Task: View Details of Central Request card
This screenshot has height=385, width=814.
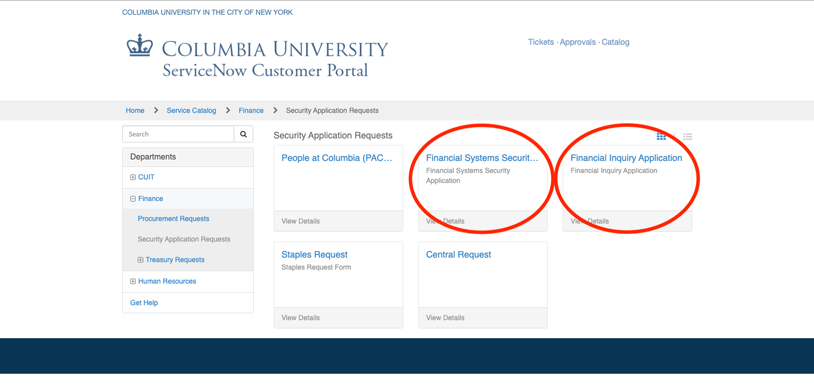Action: [445, 318]
